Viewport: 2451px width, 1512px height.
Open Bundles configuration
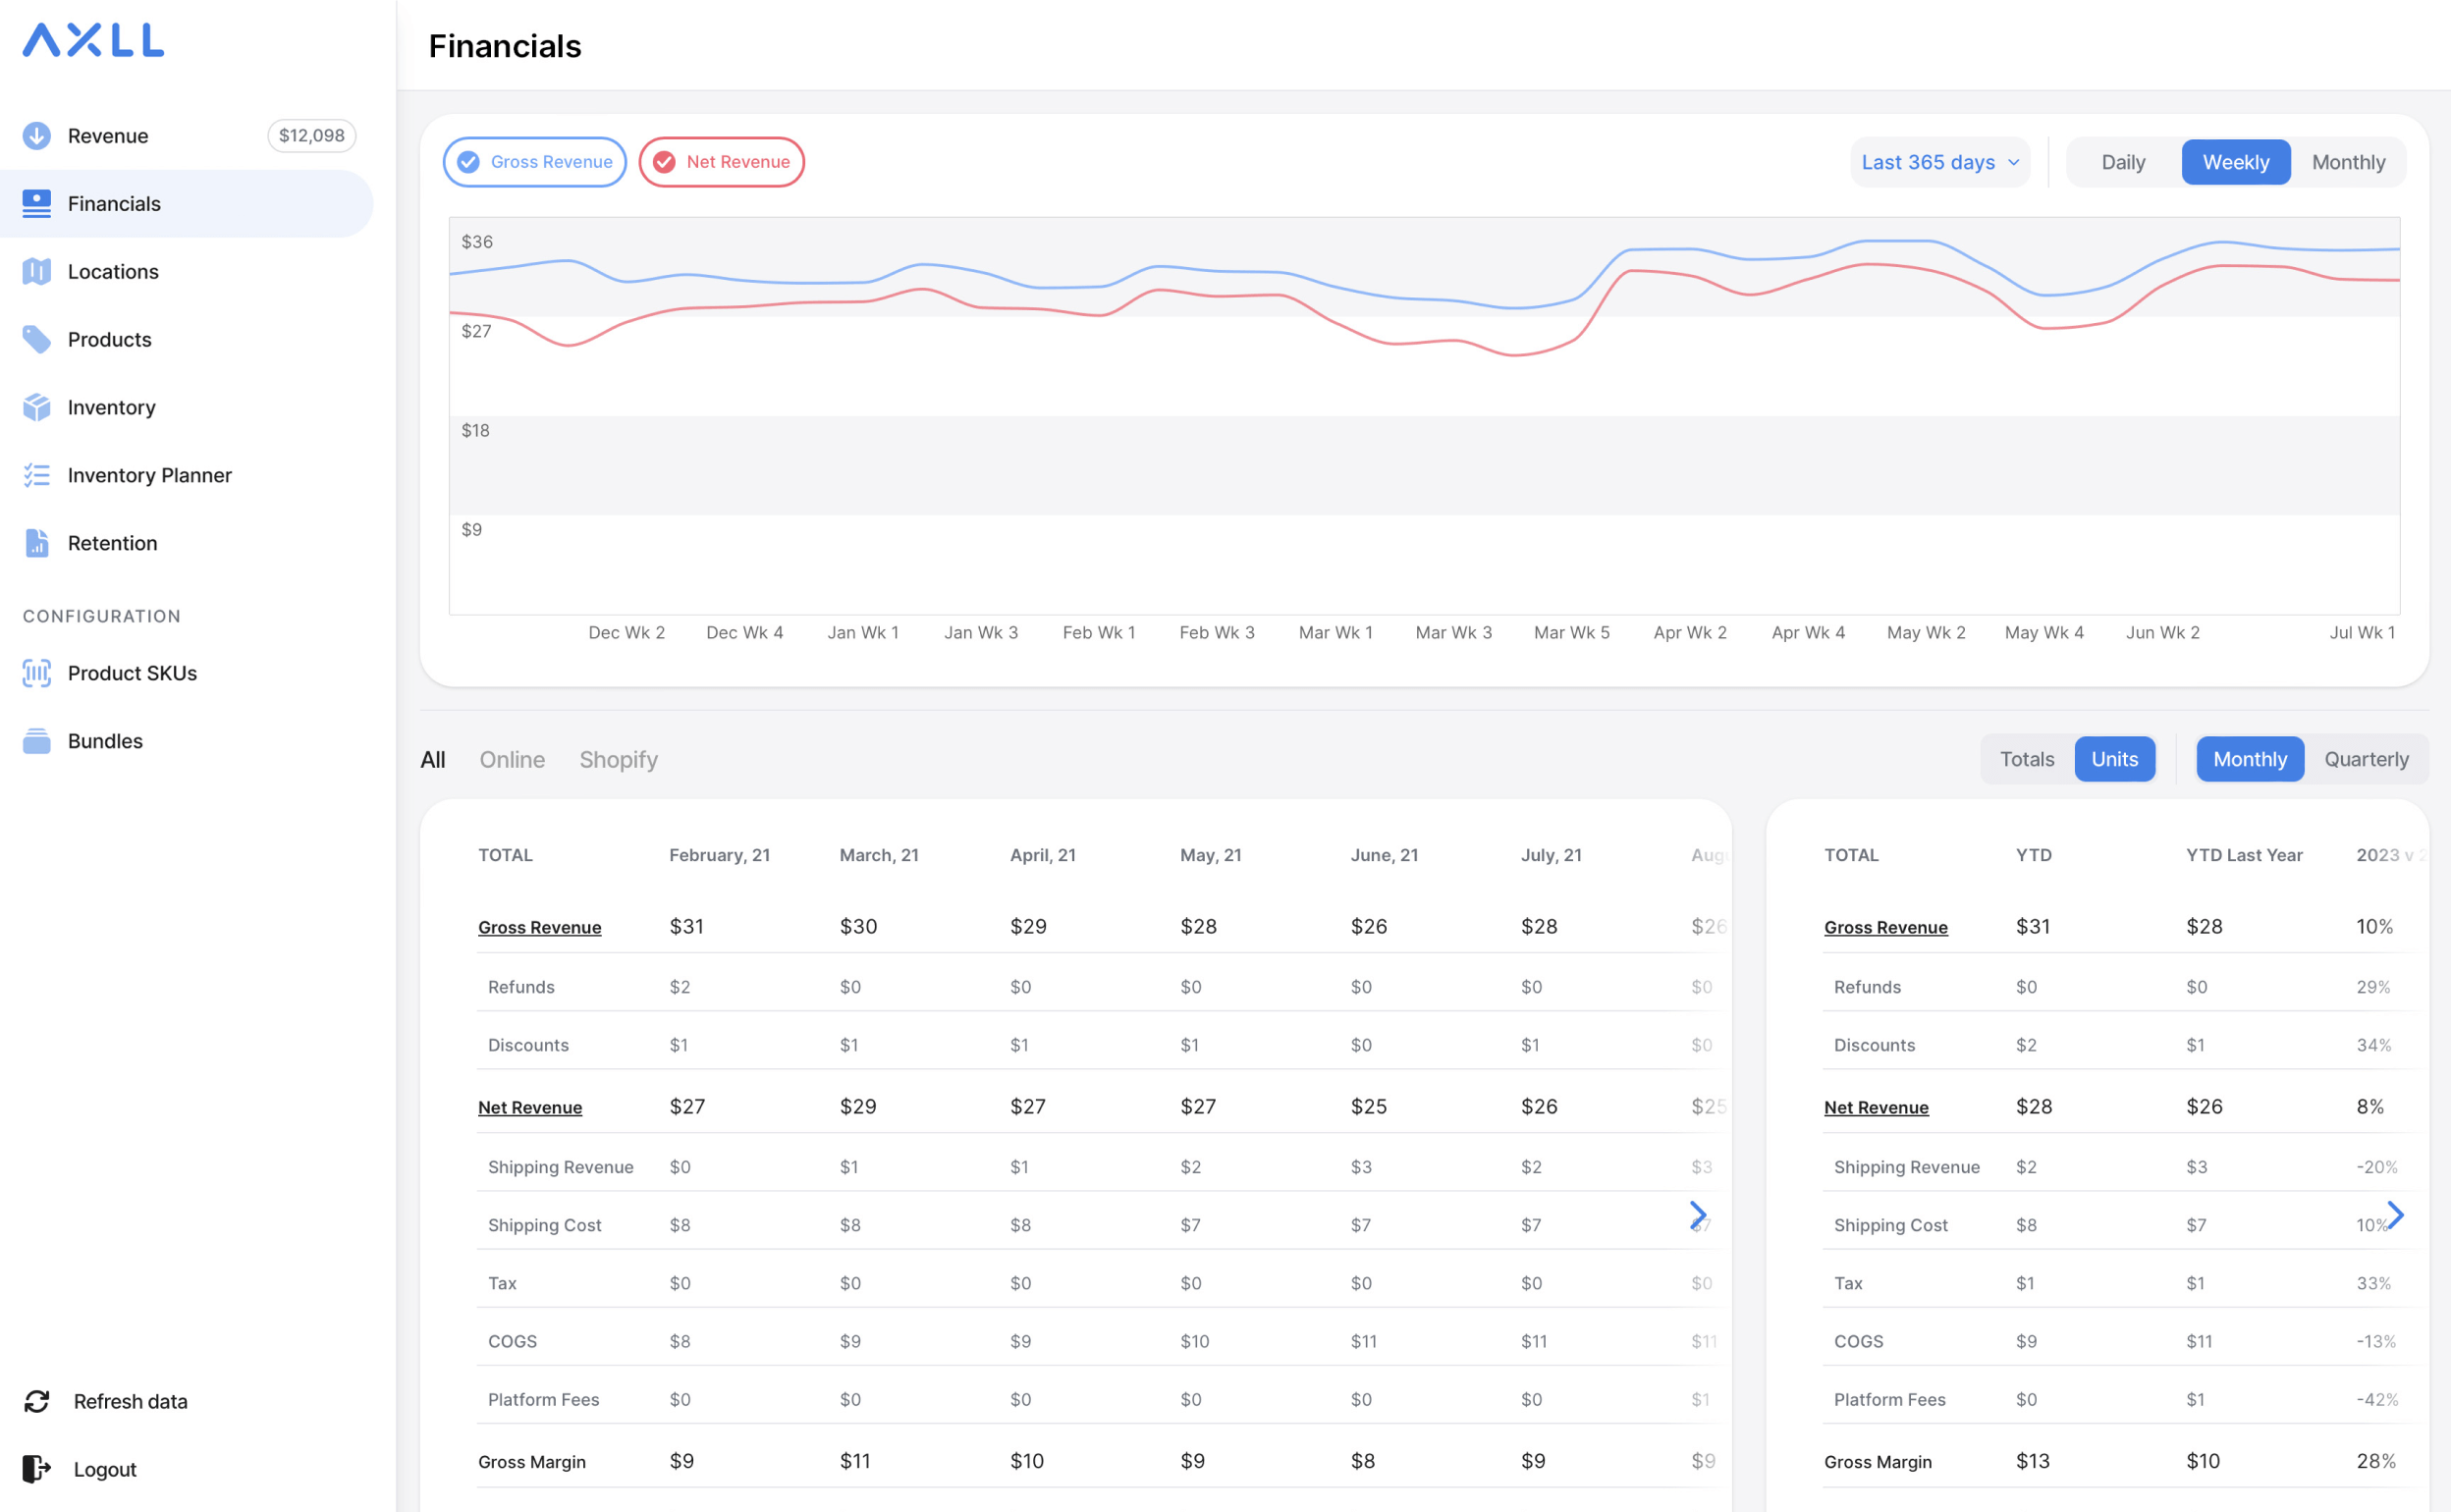click(x=187, y=741)
